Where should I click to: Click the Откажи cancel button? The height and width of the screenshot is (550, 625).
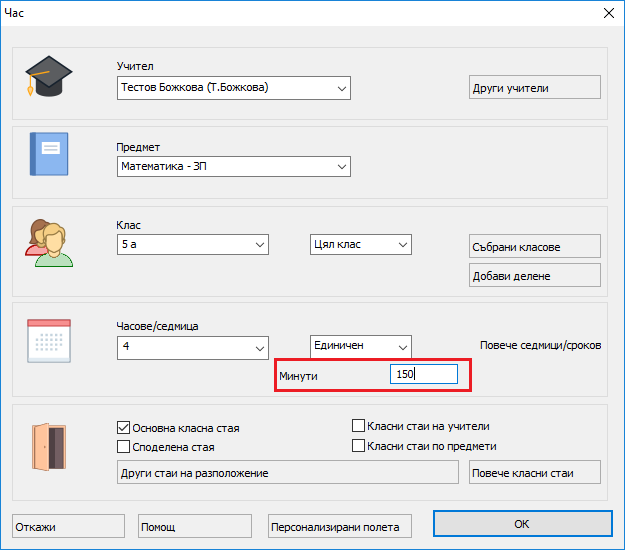(69, 526)
